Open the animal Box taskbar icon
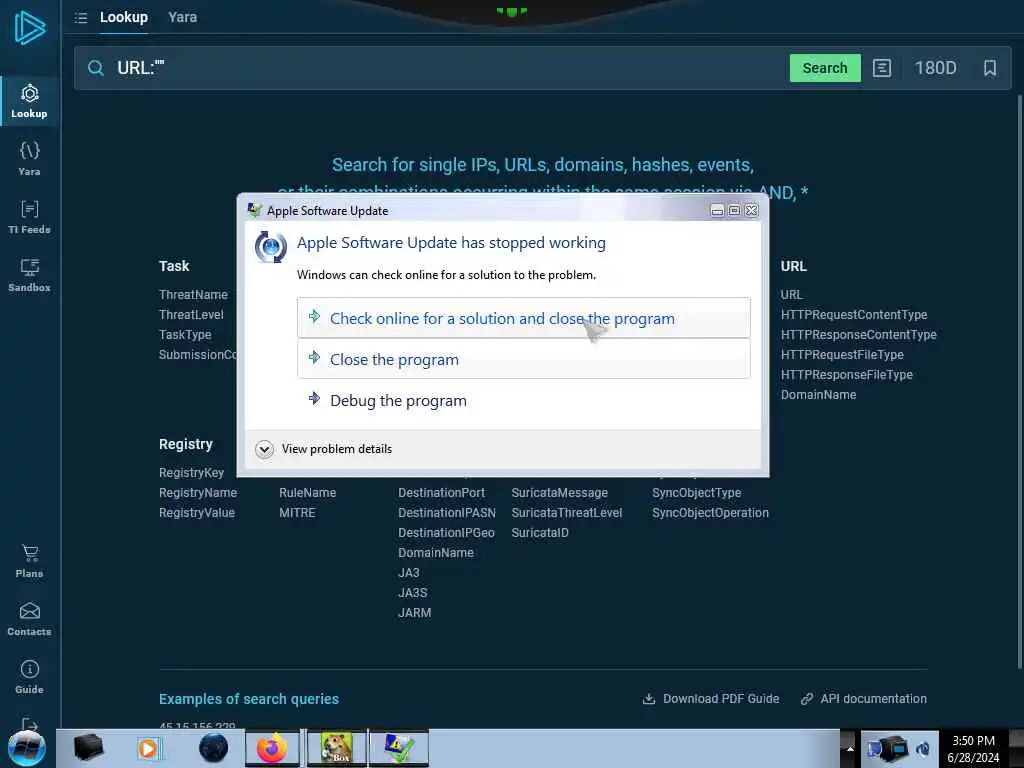1024x768 pixels. tap(336, 748)
